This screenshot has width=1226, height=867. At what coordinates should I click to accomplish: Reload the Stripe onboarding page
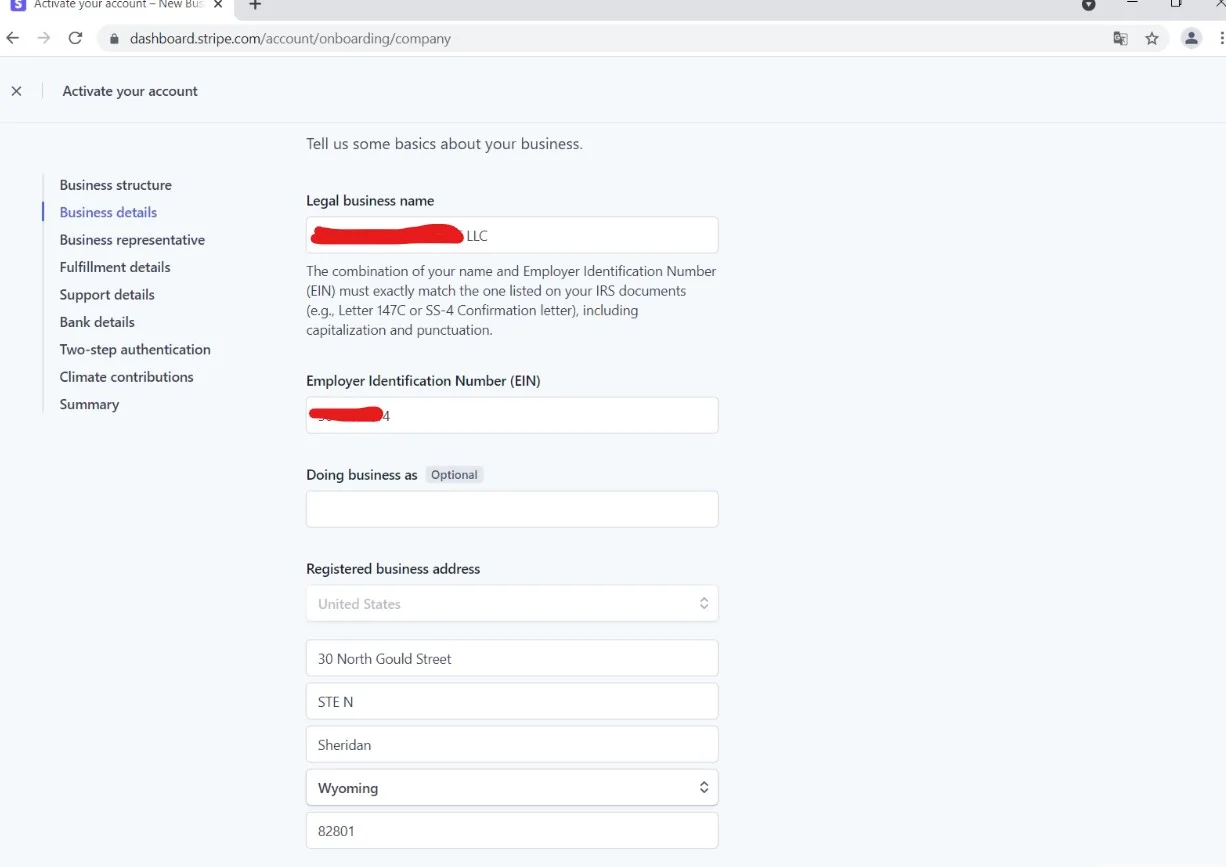pyautogui.click(x=75, y=38)
